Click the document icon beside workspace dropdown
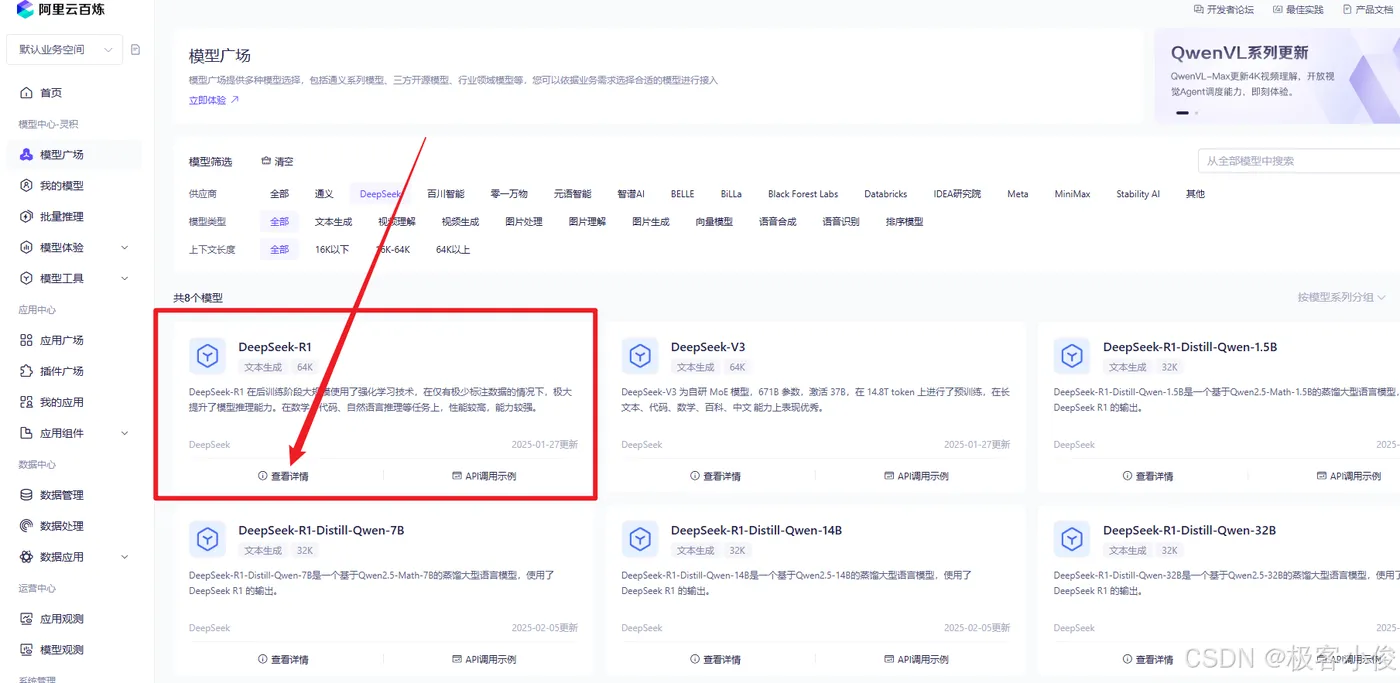The image size is (1400, 683). pos(136,49)
